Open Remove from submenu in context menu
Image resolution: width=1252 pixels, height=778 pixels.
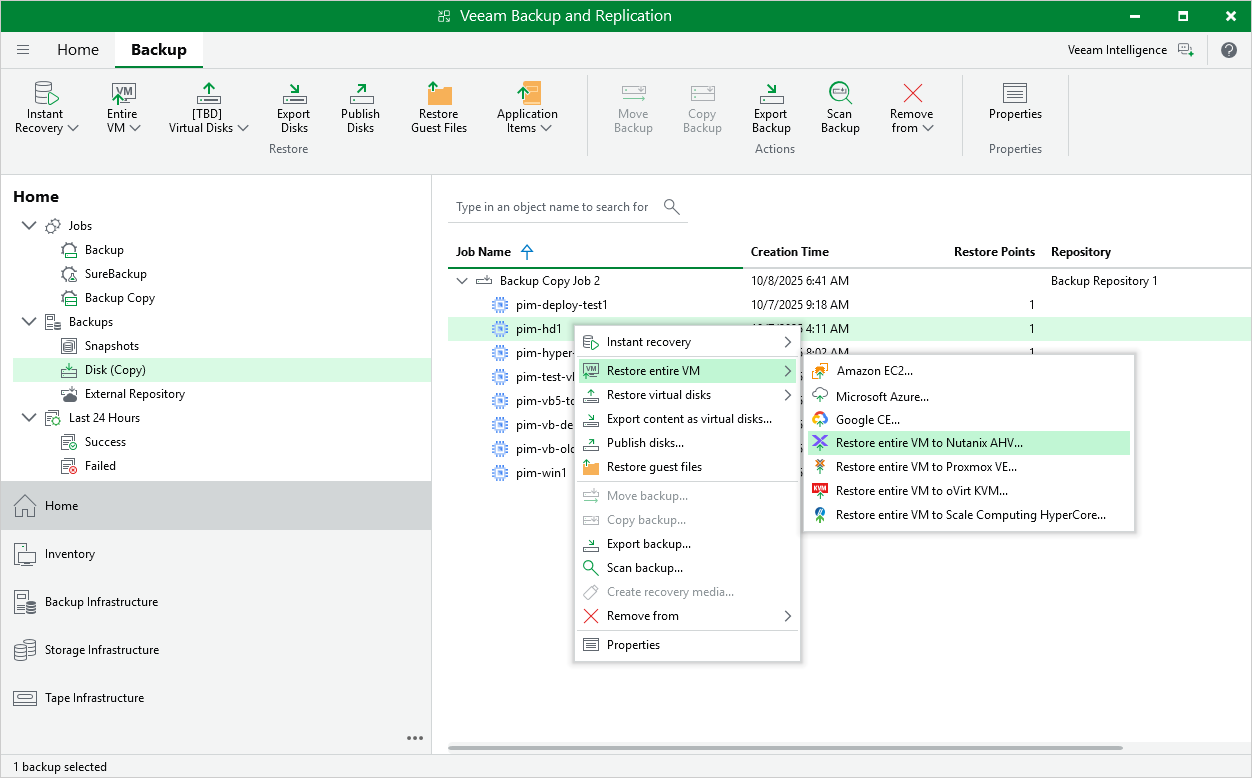(687, 616)
